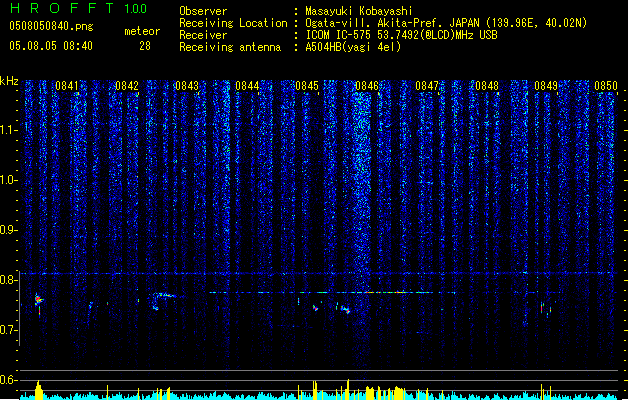Click the 0.6 kHz frequency axis label
629x400 pixels.
[x=8, y=380]
